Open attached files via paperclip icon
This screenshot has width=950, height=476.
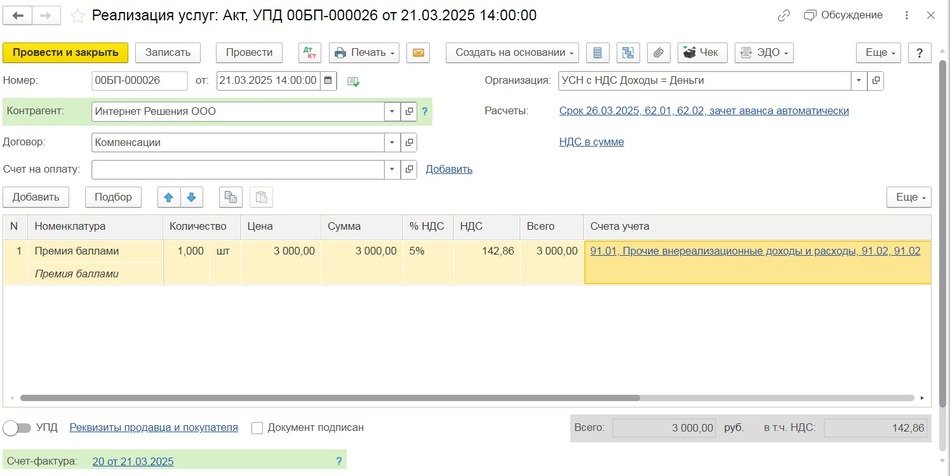(x=657, y=52)
